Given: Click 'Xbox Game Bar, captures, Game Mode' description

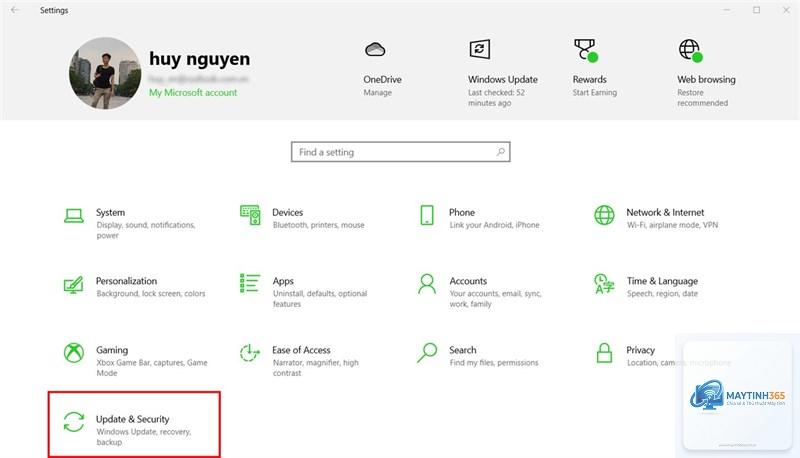Looking at the screenshot, I should pyautogui.click(x=152, y=368).
